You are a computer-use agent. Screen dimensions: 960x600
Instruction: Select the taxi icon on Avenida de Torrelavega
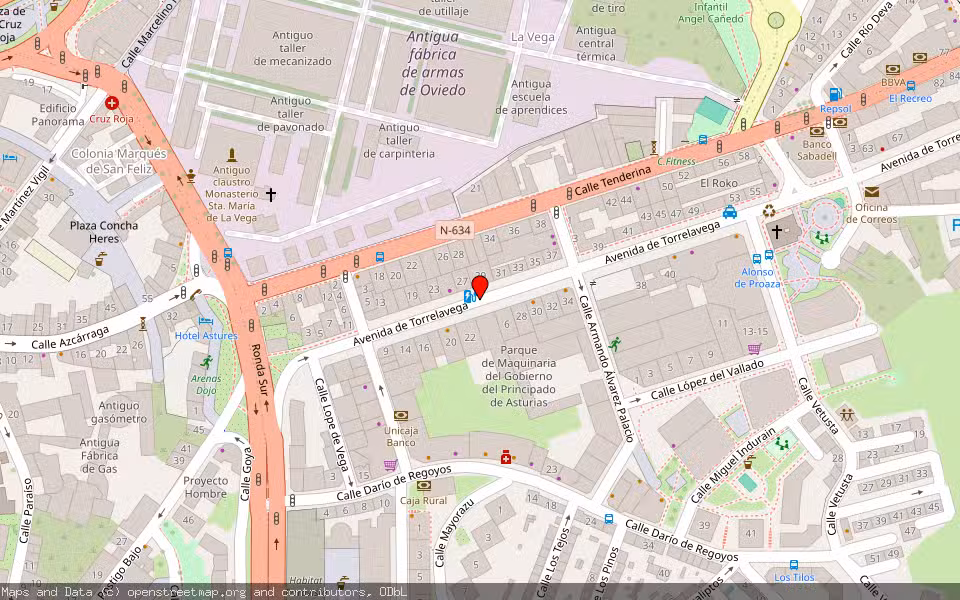pyautogui.click(x=730, y=212)
